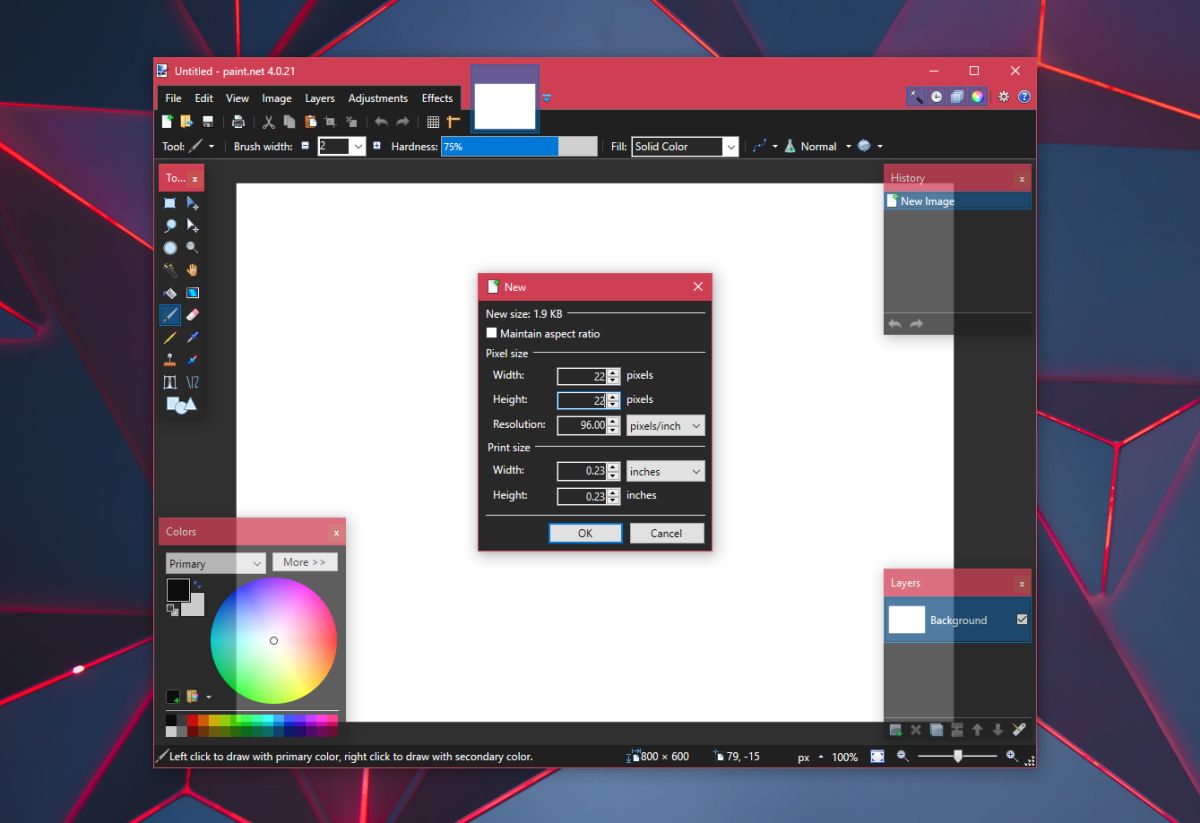Open the paint.net settings gear
1200x823 pixels.
[1002, 97]
